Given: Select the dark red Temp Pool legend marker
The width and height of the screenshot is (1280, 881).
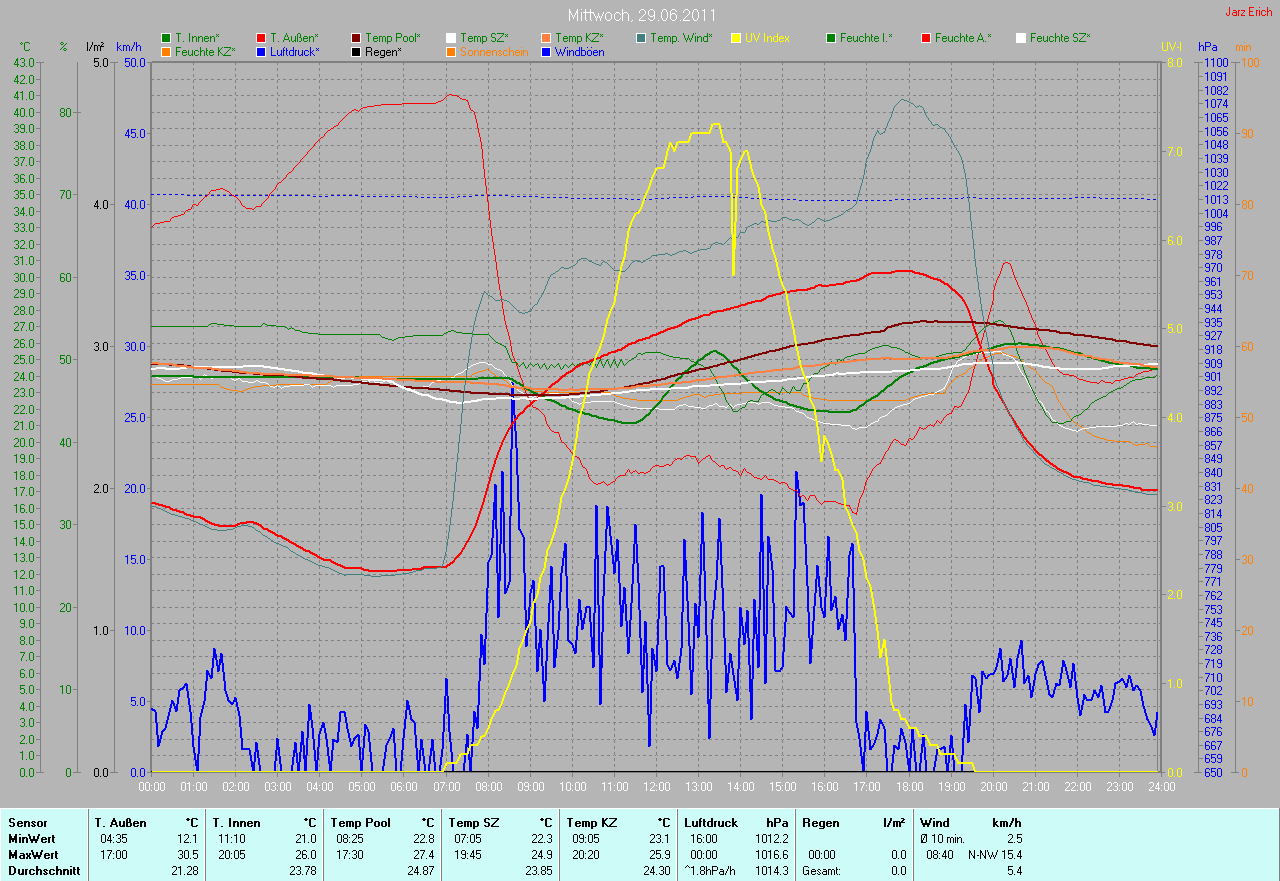Looking at the screenshot, I should pyautogui.click(x=356, y=38).
